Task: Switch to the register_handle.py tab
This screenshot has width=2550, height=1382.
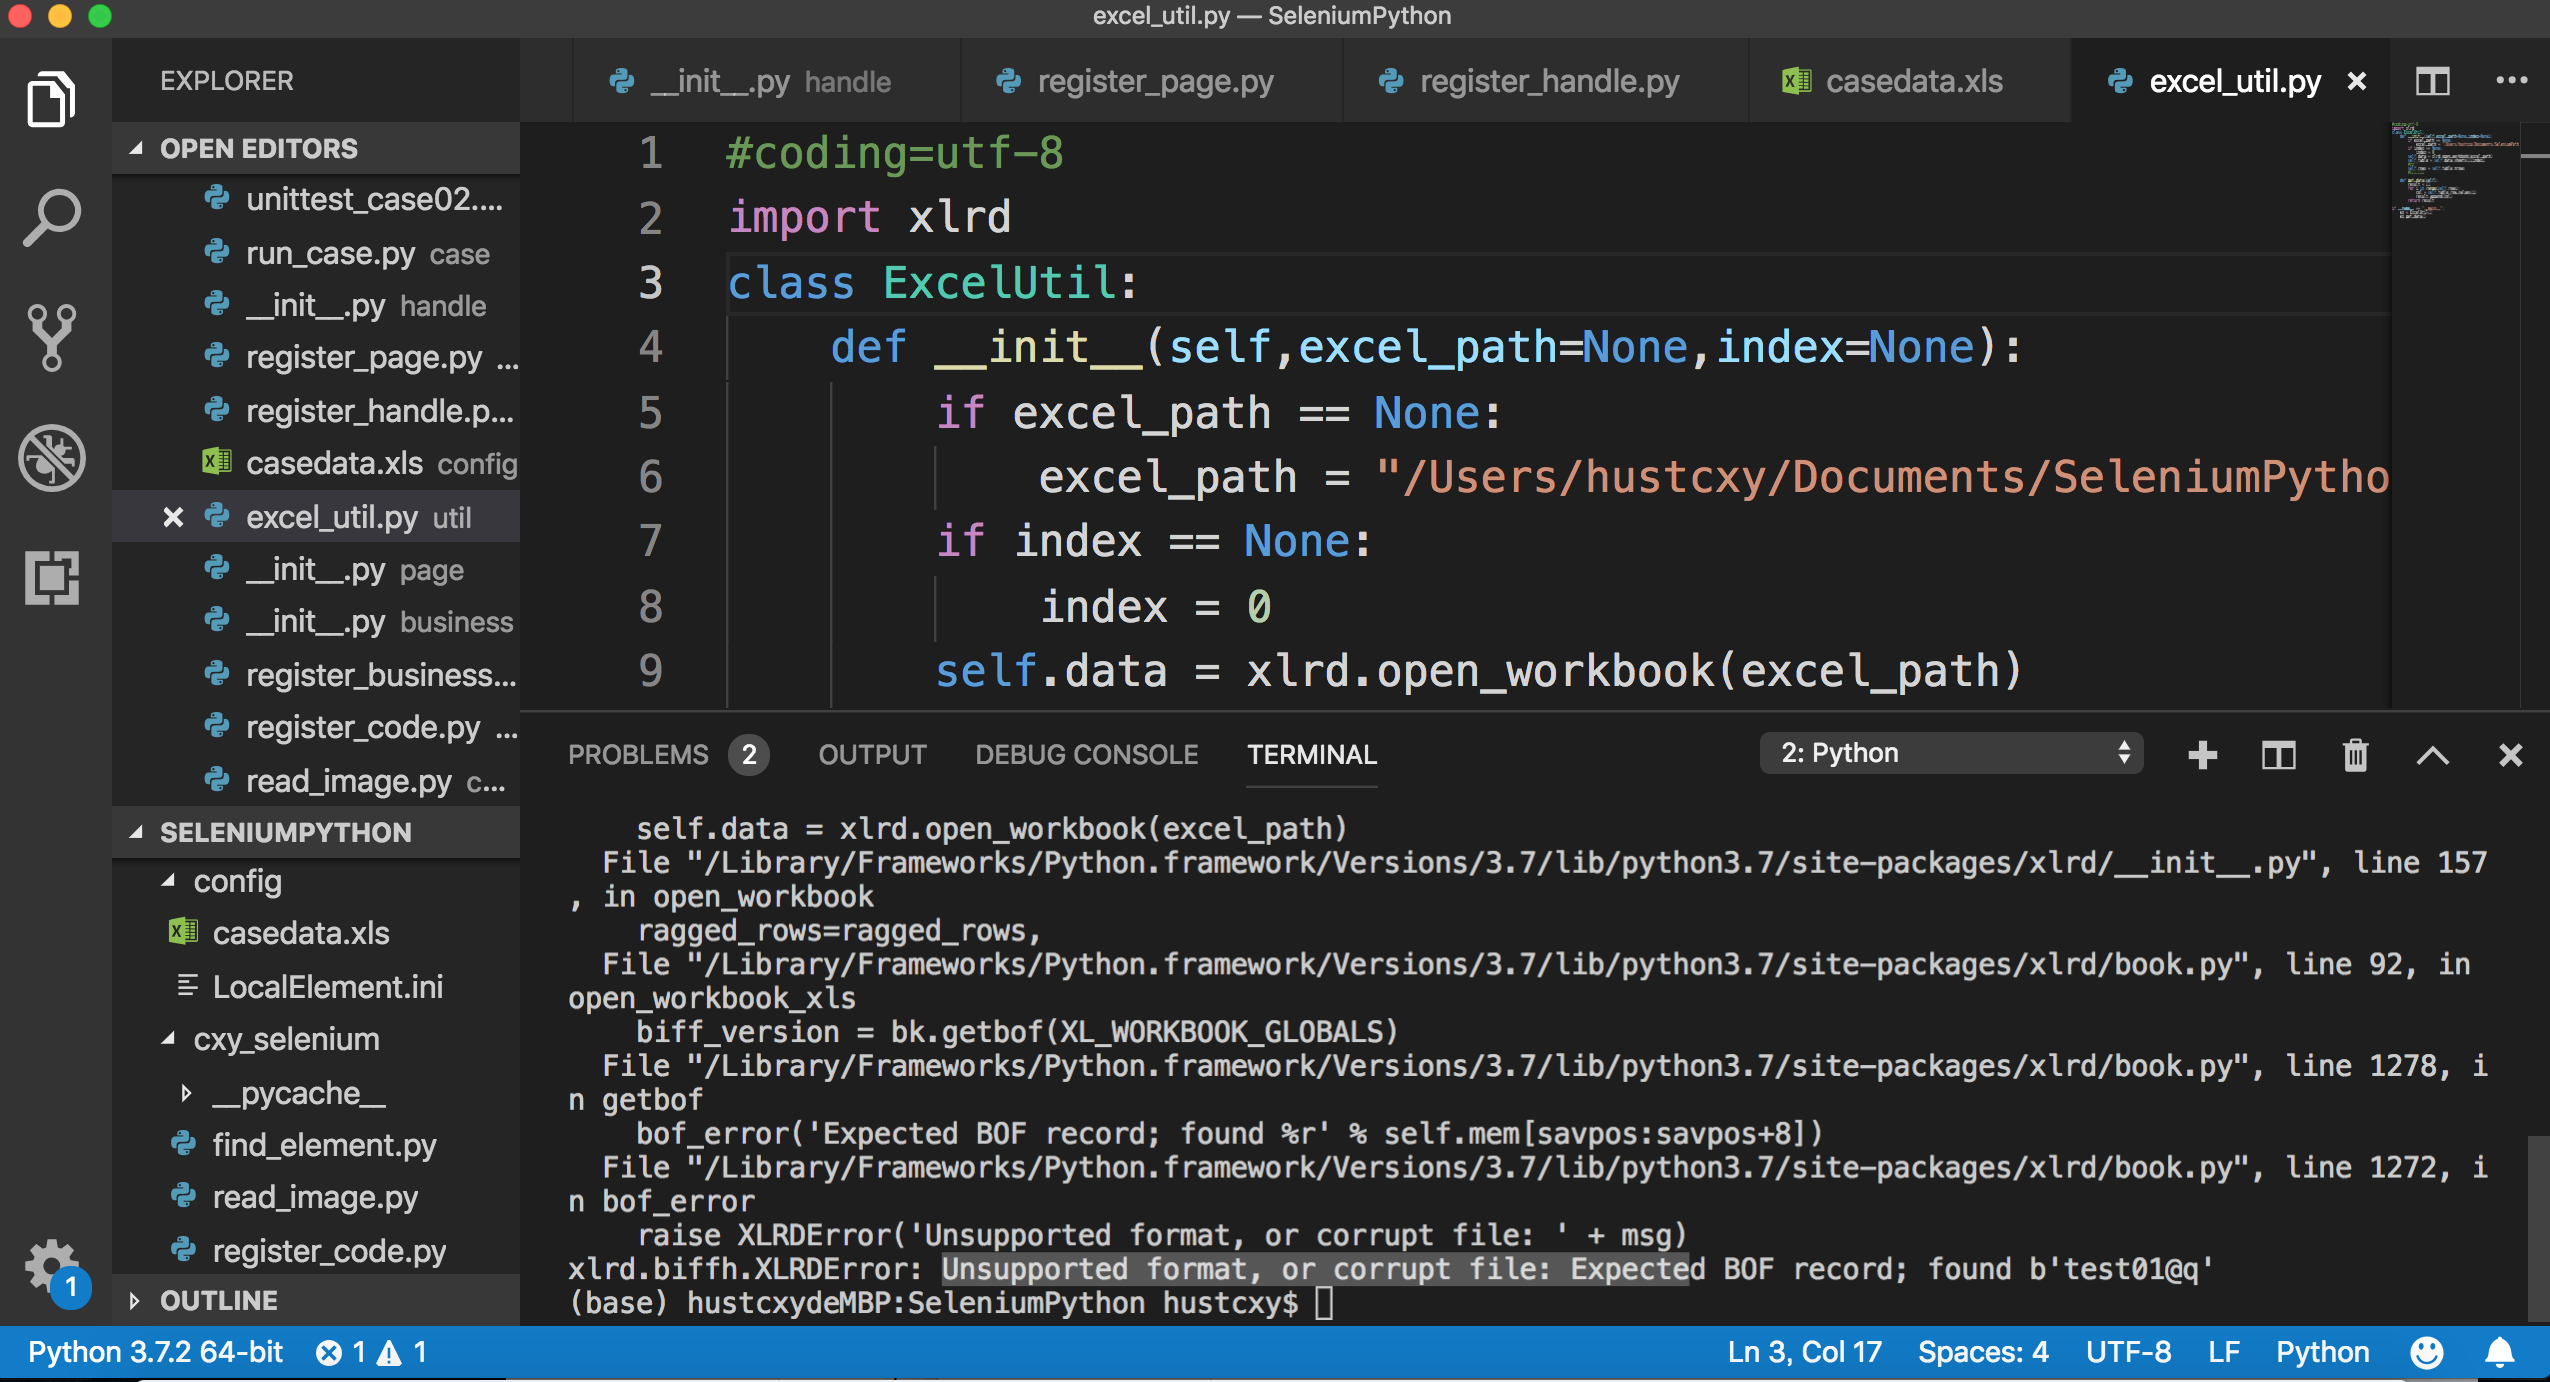Action: pyautogui.click(x=1545, y=81)
